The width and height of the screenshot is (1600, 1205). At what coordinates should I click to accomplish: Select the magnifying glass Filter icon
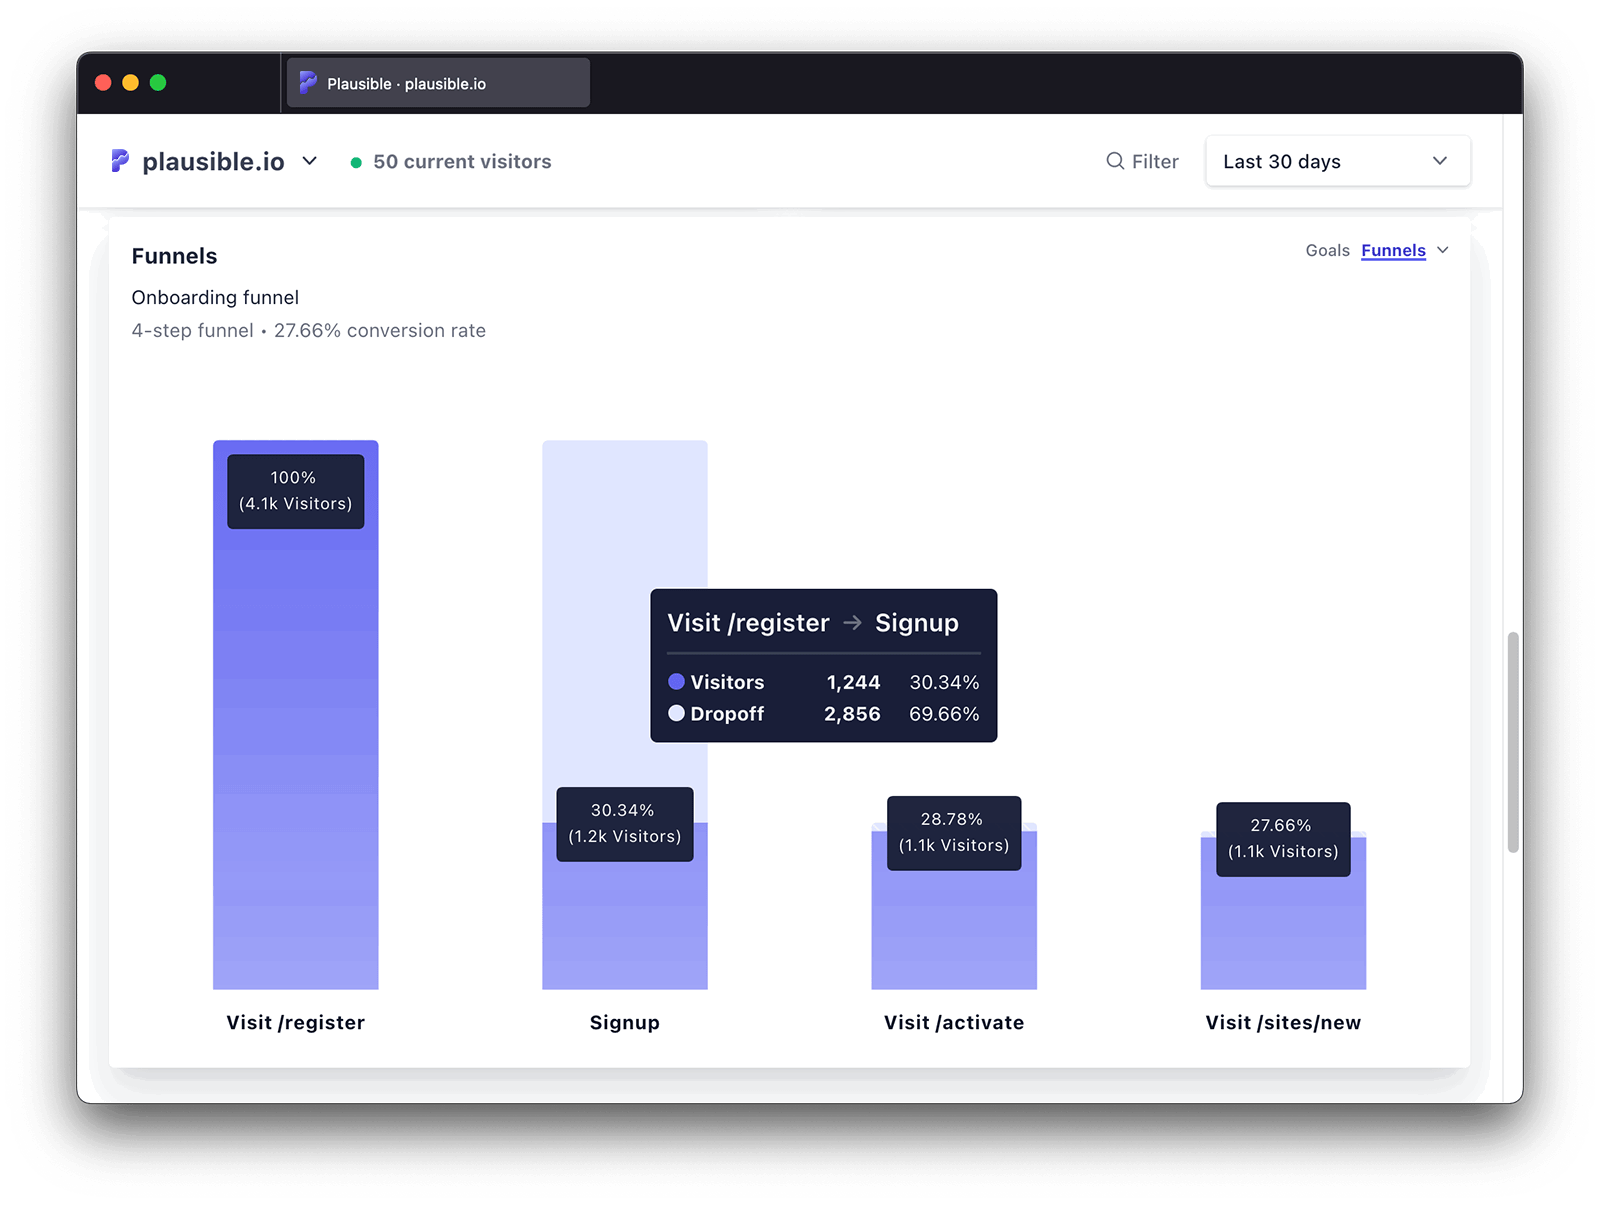[1113, 161]
